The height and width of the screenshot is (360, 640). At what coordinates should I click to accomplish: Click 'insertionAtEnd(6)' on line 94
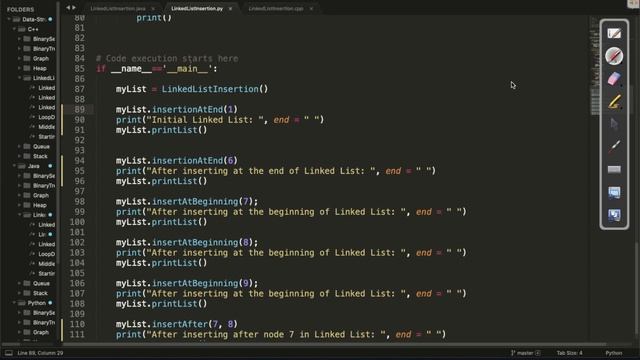(x=194, y=160)
